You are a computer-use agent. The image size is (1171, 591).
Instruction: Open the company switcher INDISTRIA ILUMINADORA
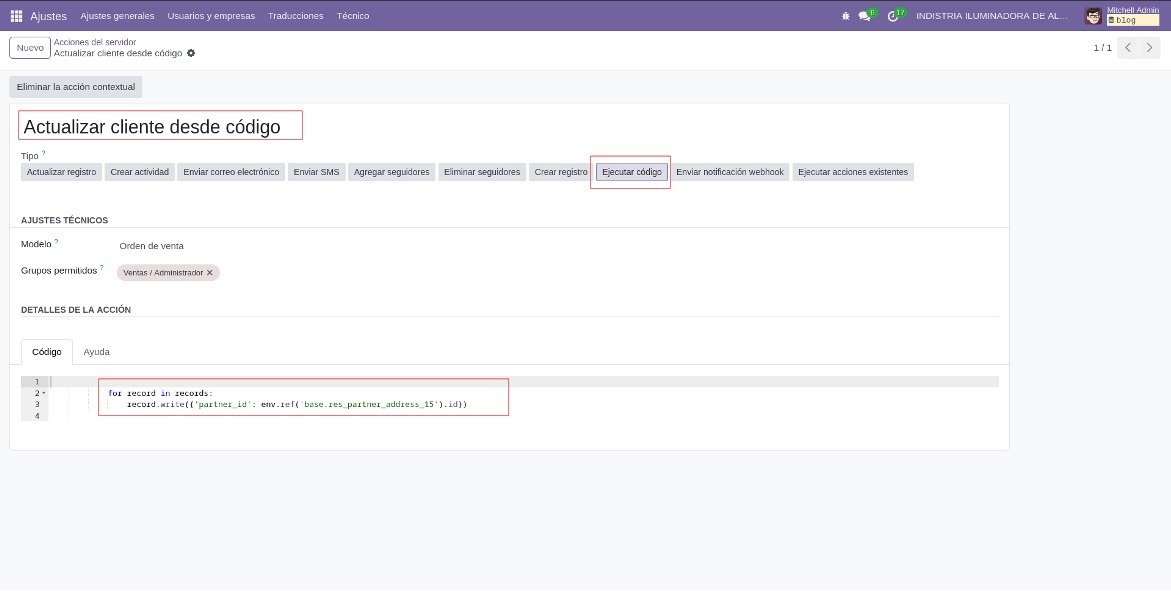click(992, 16)
